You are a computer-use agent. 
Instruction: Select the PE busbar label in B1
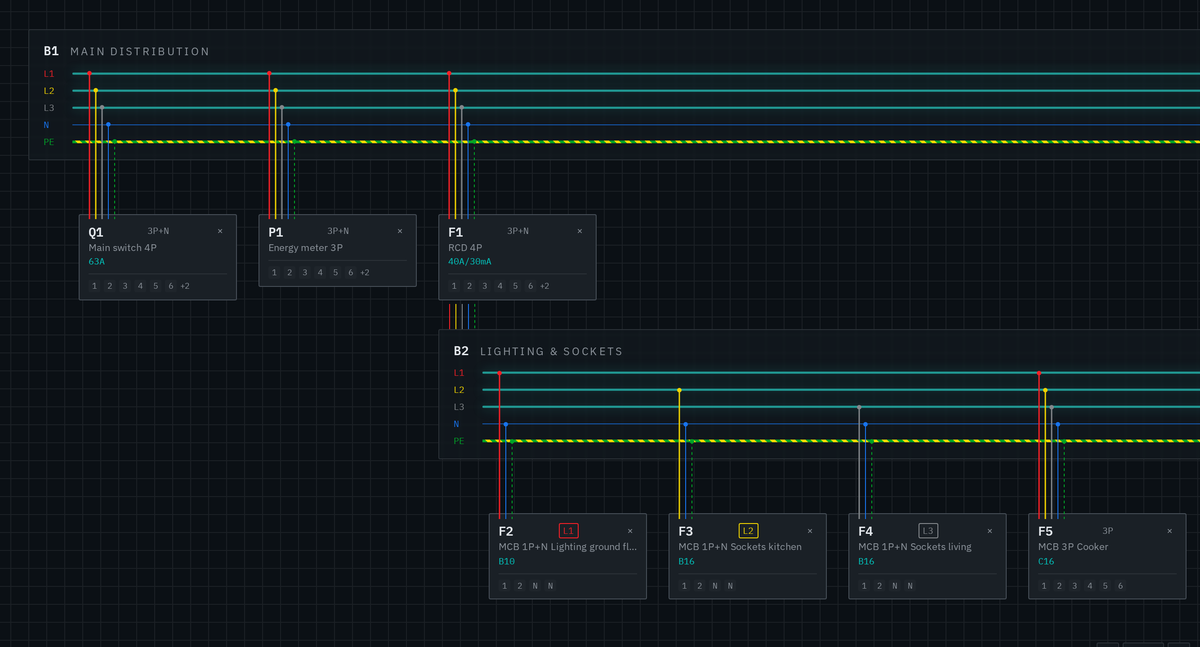coord(49,142)
